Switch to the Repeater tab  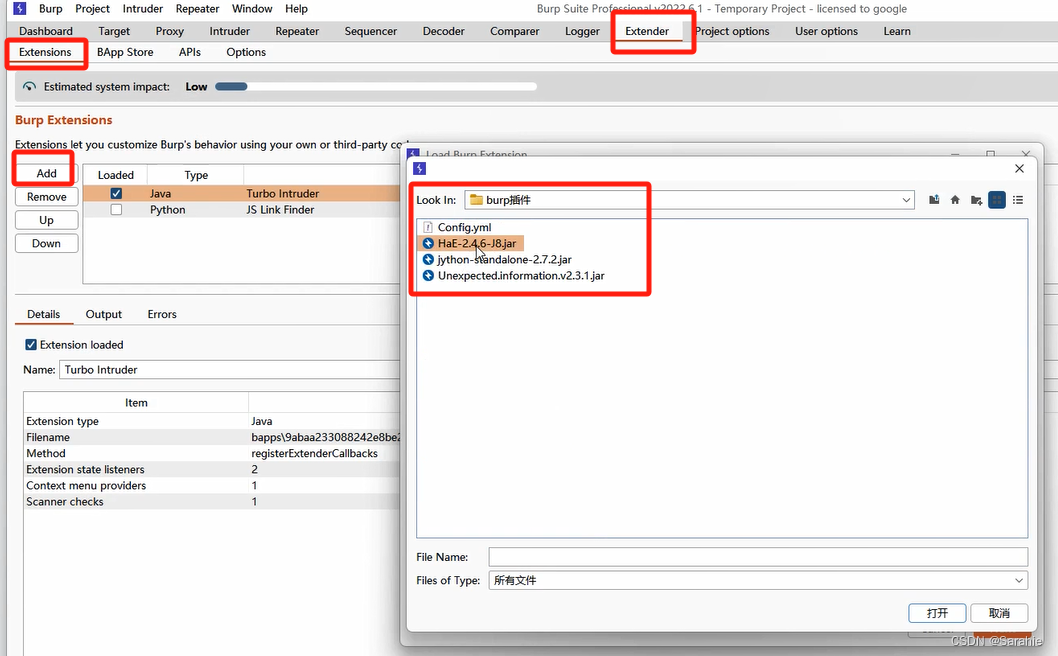(x=297, y=31)
